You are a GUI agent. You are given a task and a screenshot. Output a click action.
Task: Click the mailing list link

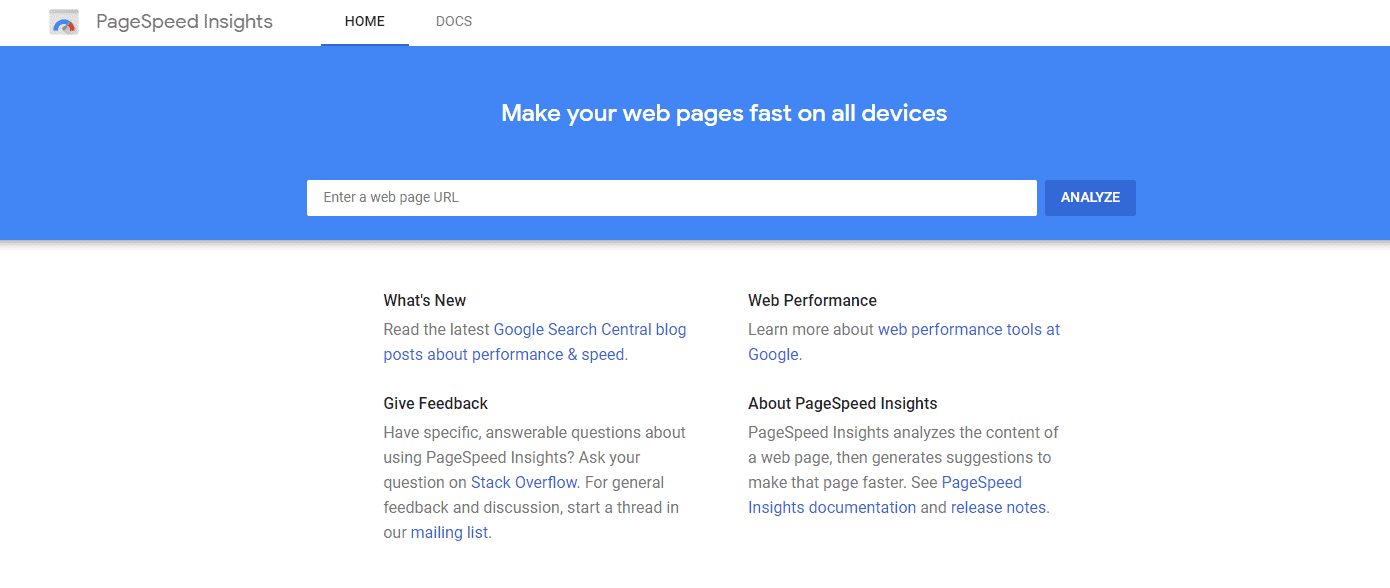448,532
